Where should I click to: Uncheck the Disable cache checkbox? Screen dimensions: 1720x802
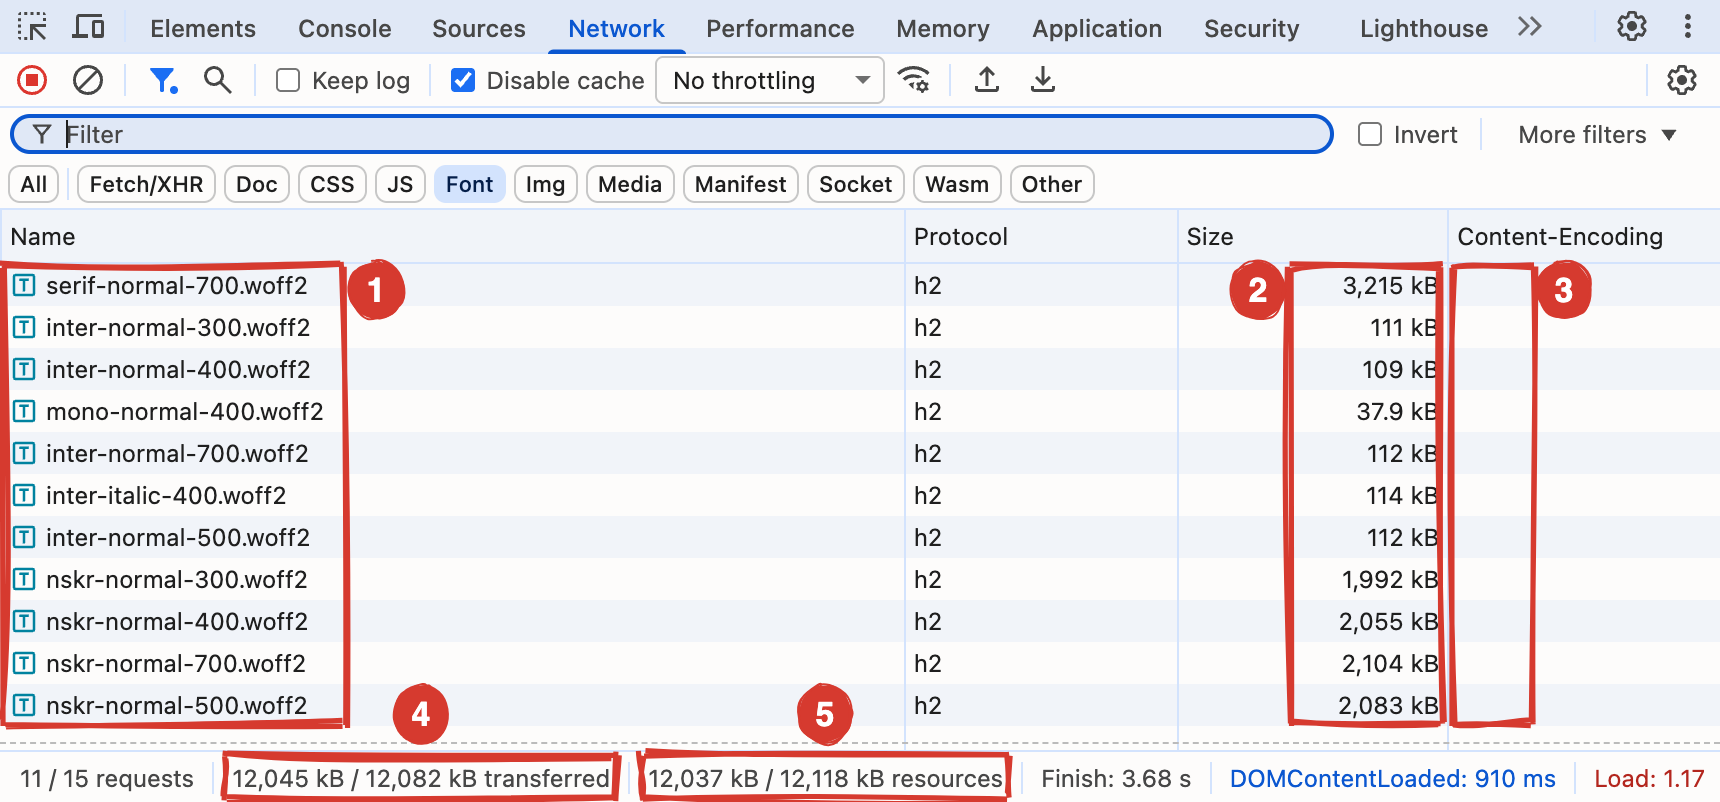pyautogui.click(x=463, y=80)
